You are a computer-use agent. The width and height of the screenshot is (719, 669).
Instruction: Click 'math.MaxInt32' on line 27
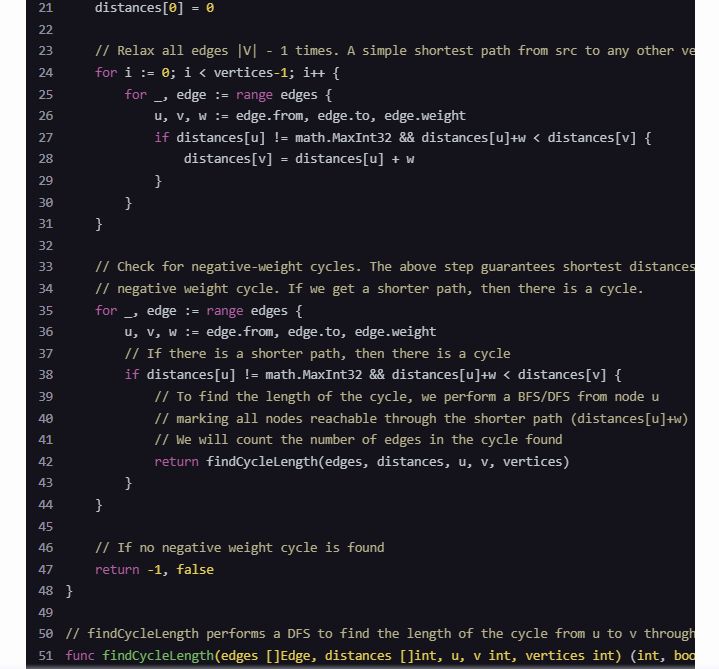tap(343, 138)
